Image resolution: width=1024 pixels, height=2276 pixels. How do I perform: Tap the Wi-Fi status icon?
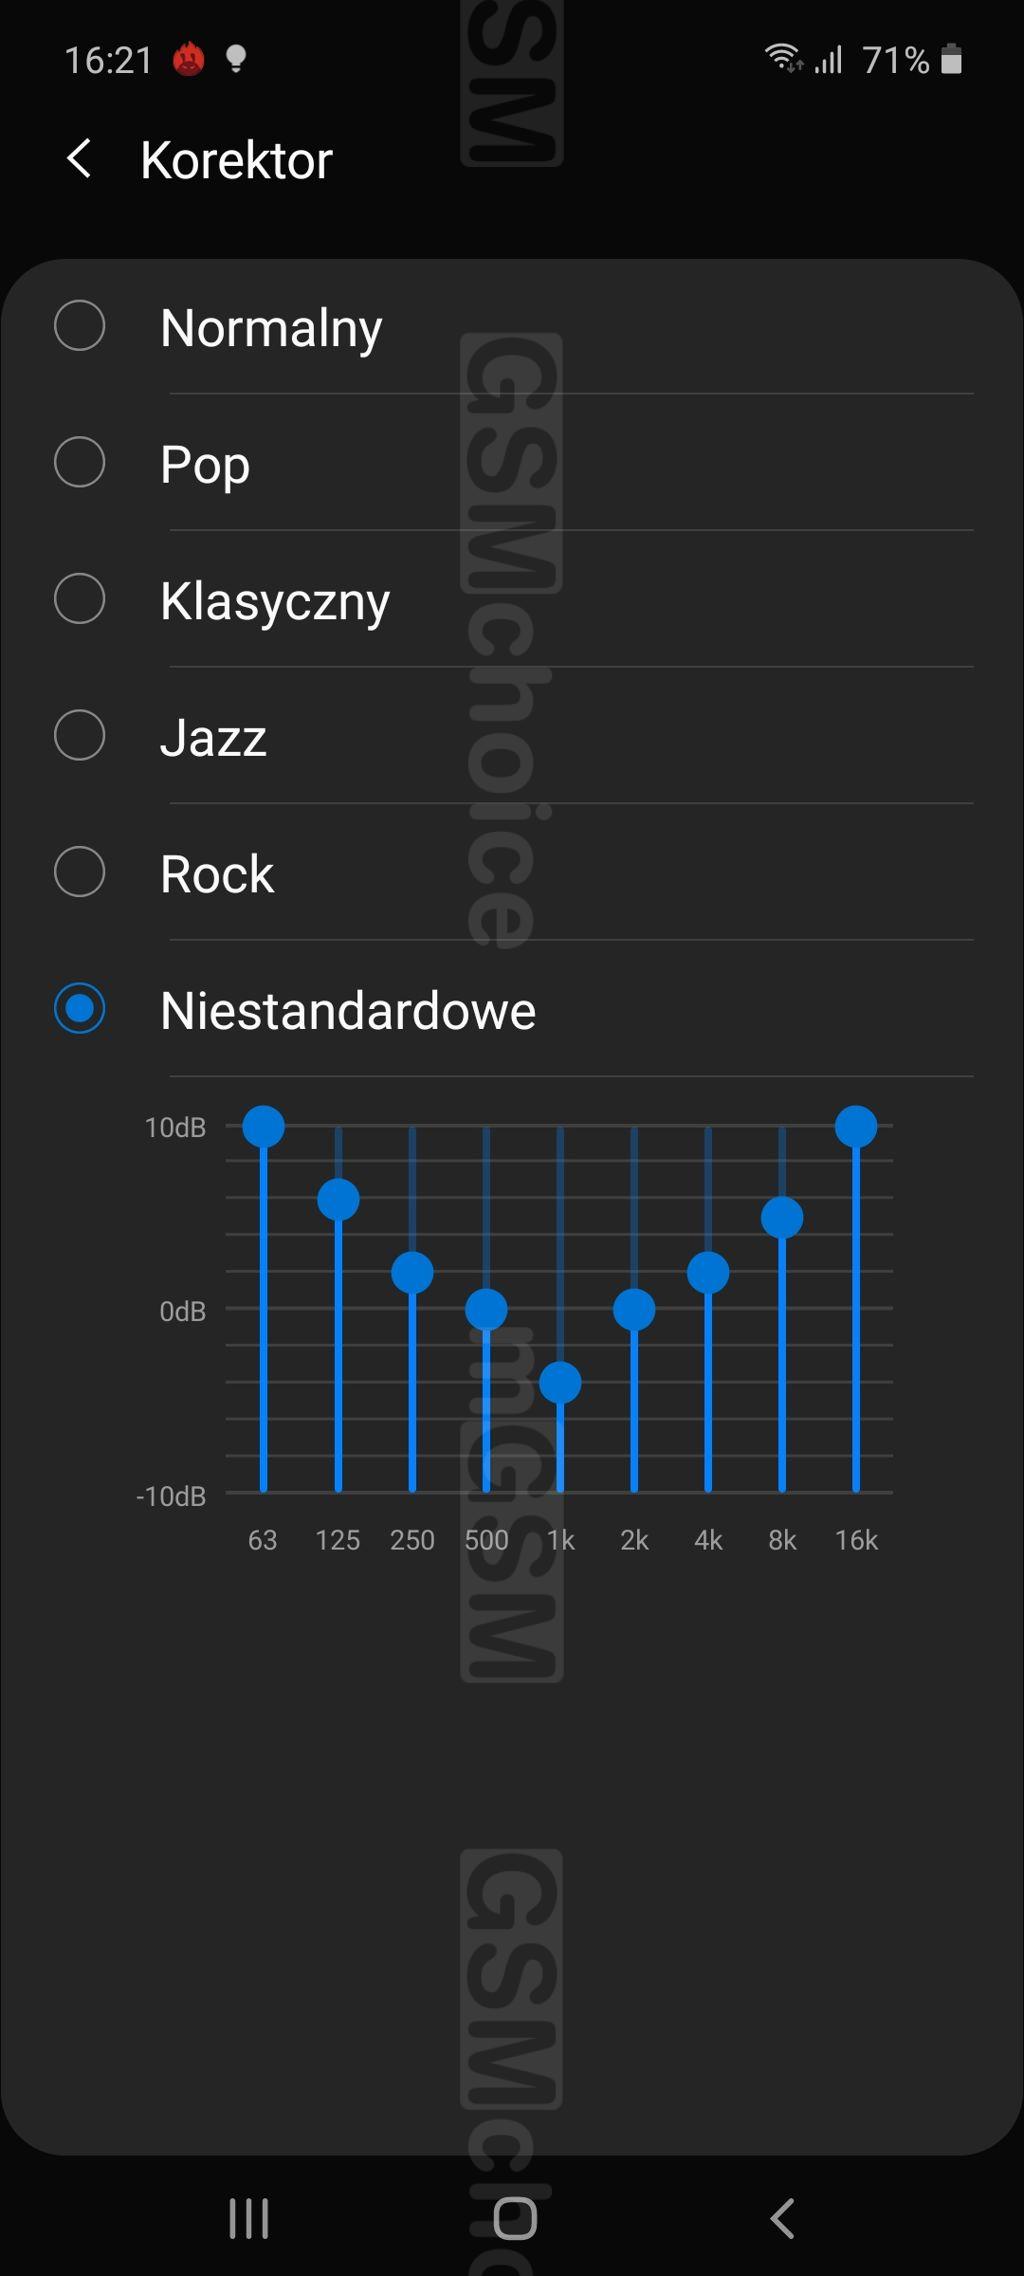(x=783, y=58)
